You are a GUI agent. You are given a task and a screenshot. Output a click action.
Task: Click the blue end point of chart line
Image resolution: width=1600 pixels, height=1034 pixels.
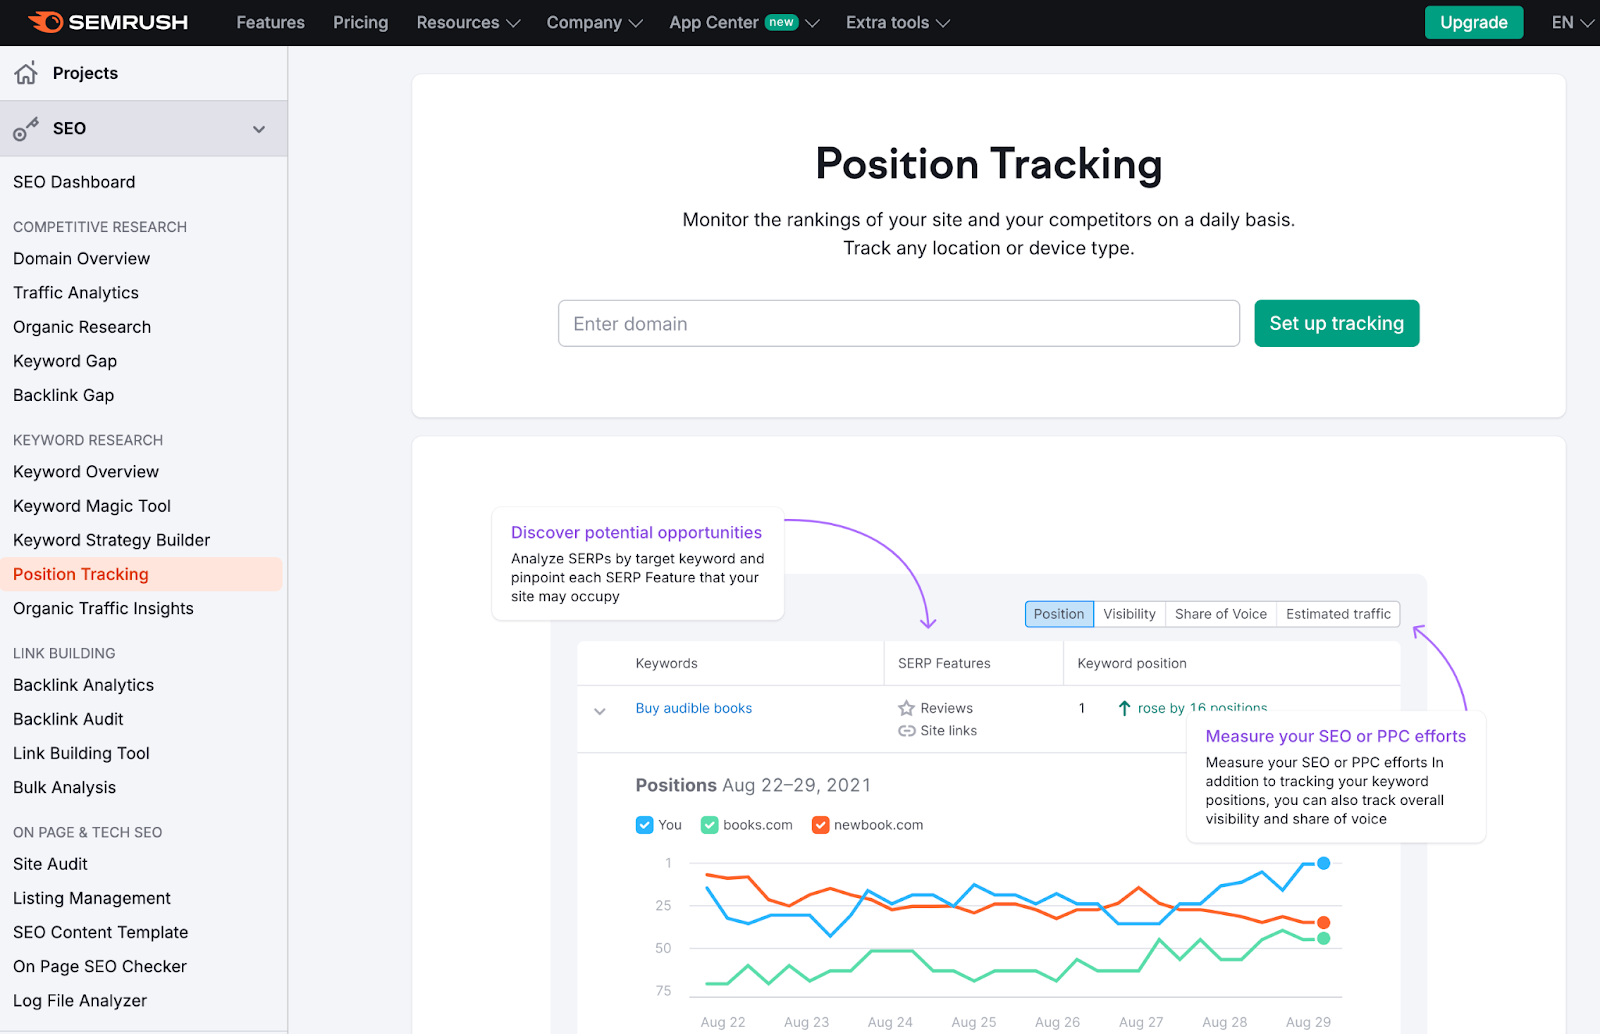(x=1323, y=863)
